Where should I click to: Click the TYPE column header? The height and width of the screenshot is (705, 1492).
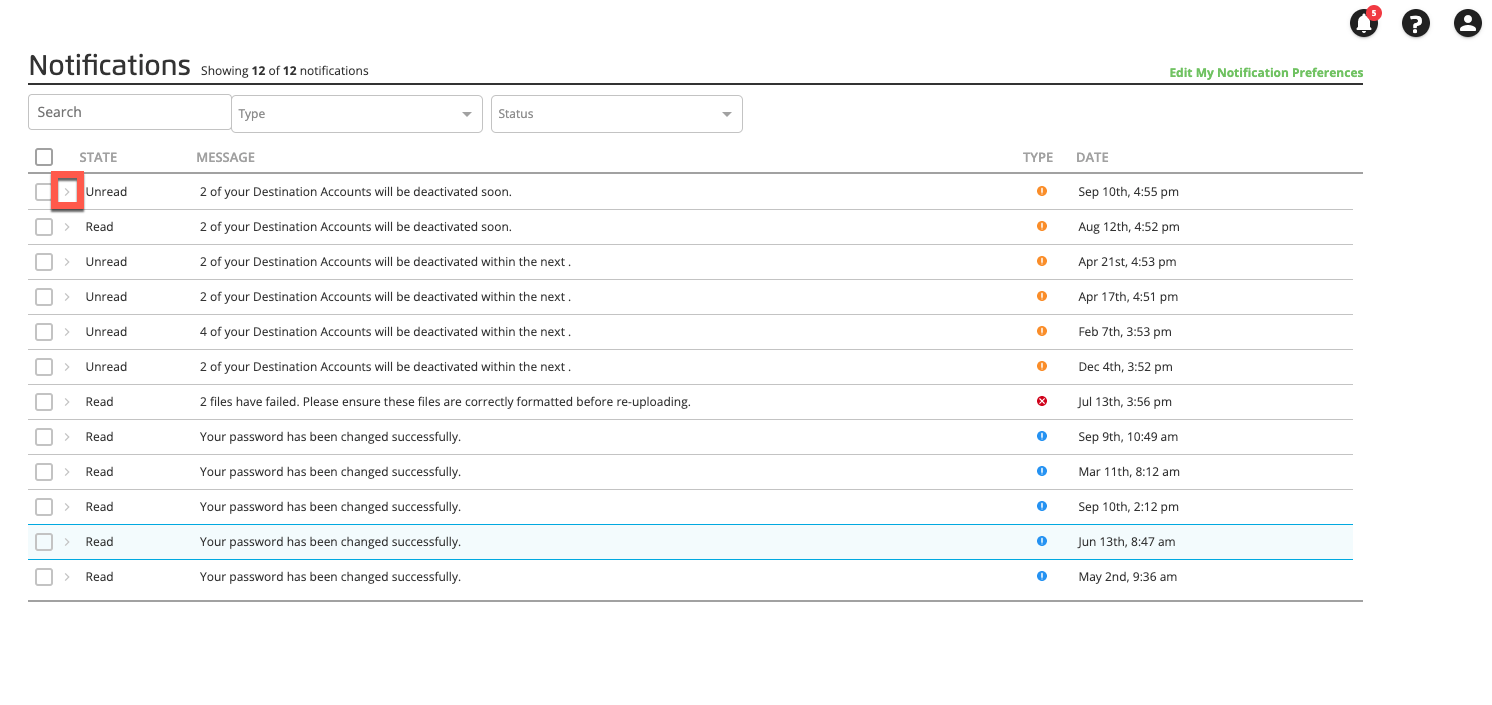(1038, 157)
